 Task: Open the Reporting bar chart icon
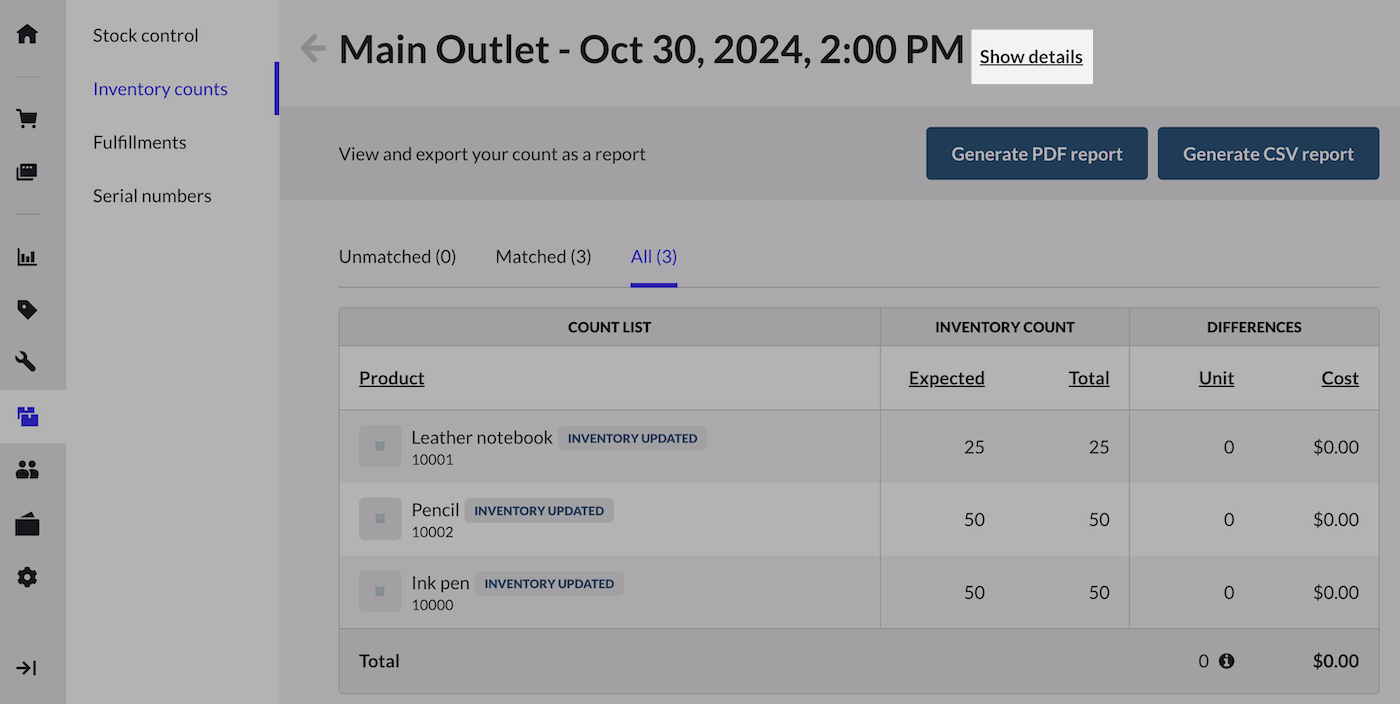[x=27, y=257]
